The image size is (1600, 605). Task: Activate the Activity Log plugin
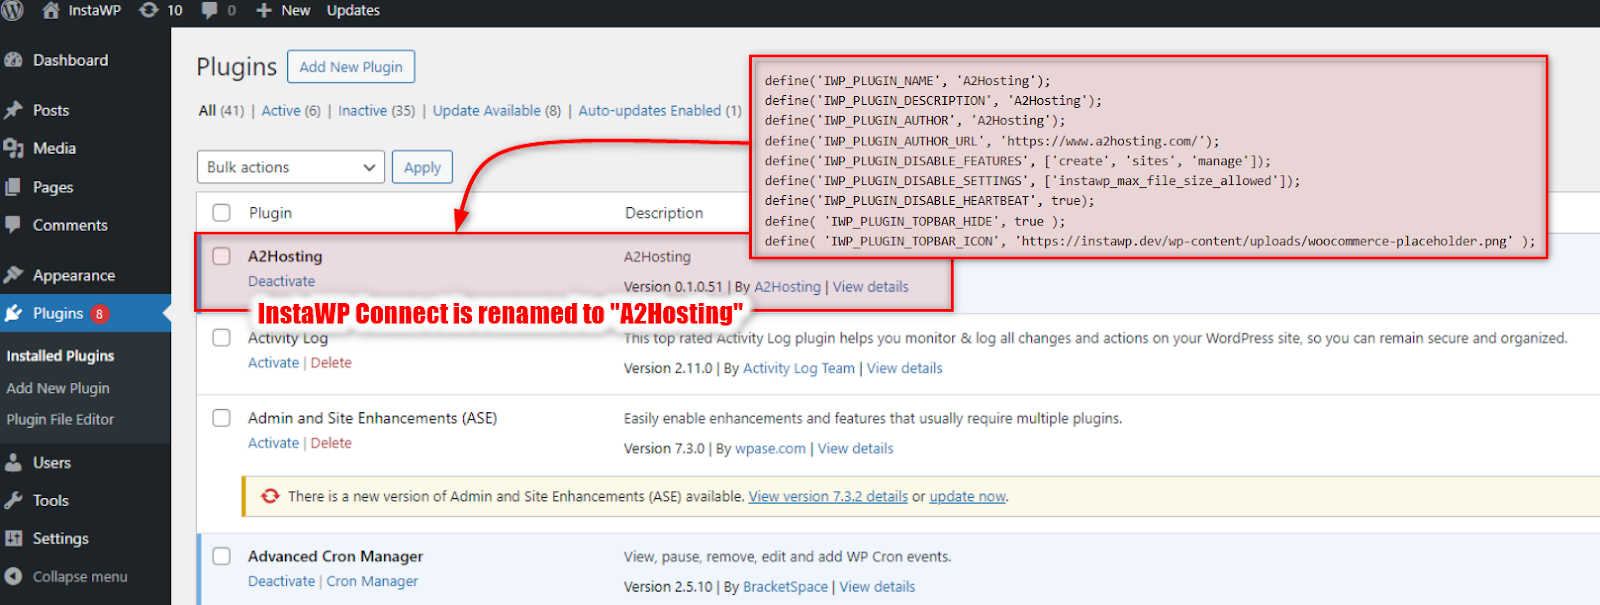273,363
